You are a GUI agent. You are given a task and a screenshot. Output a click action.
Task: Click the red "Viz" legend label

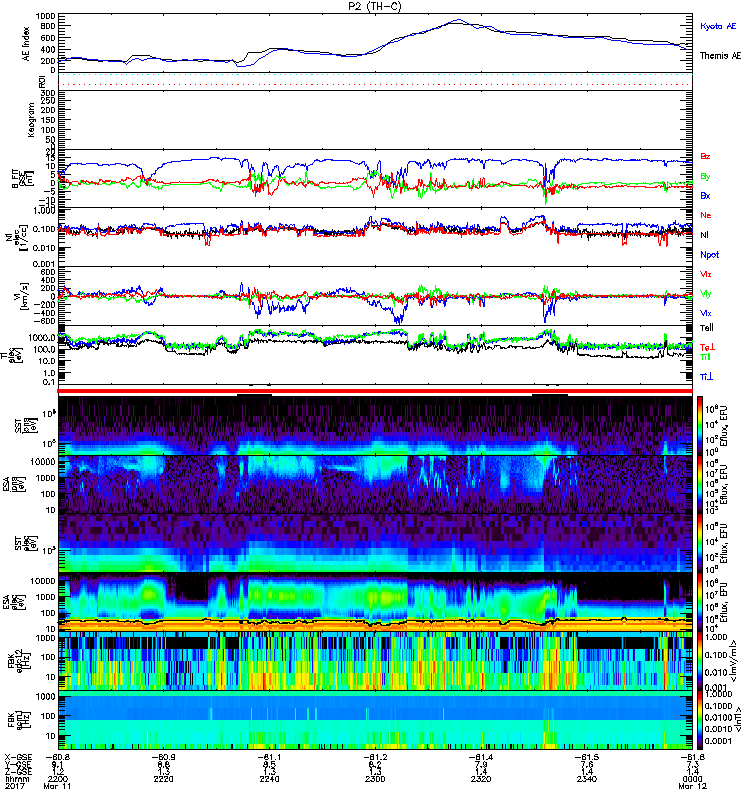705,274
